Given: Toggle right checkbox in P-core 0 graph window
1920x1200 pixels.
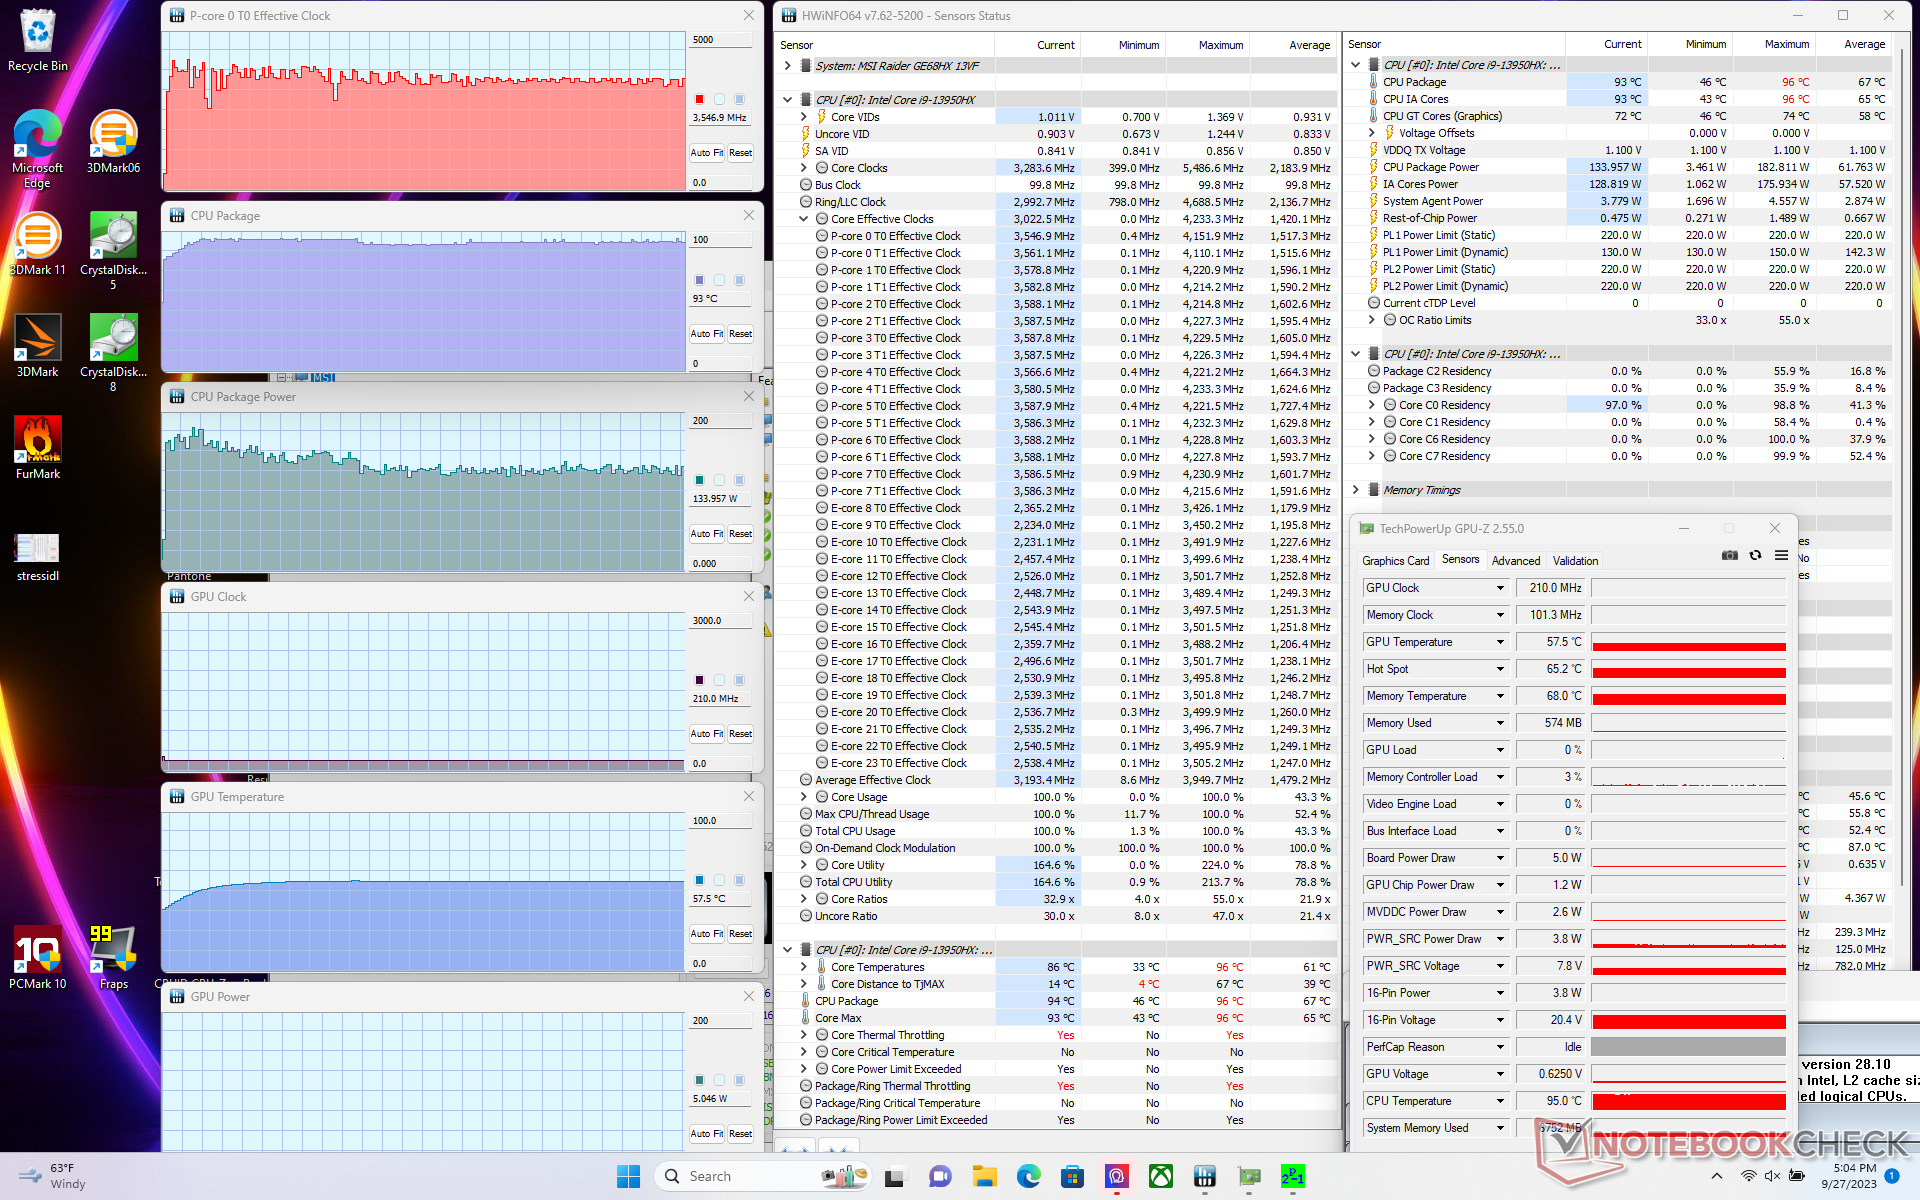Looking at the screenshot, I should tap(739, 99).
